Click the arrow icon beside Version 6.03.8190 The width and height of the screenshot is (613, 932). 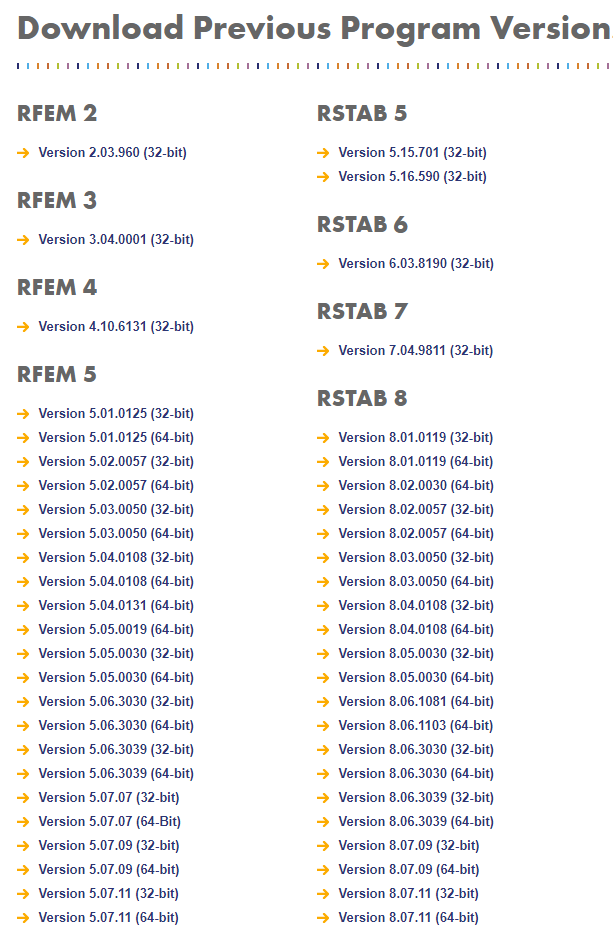(x=322, y=264)
